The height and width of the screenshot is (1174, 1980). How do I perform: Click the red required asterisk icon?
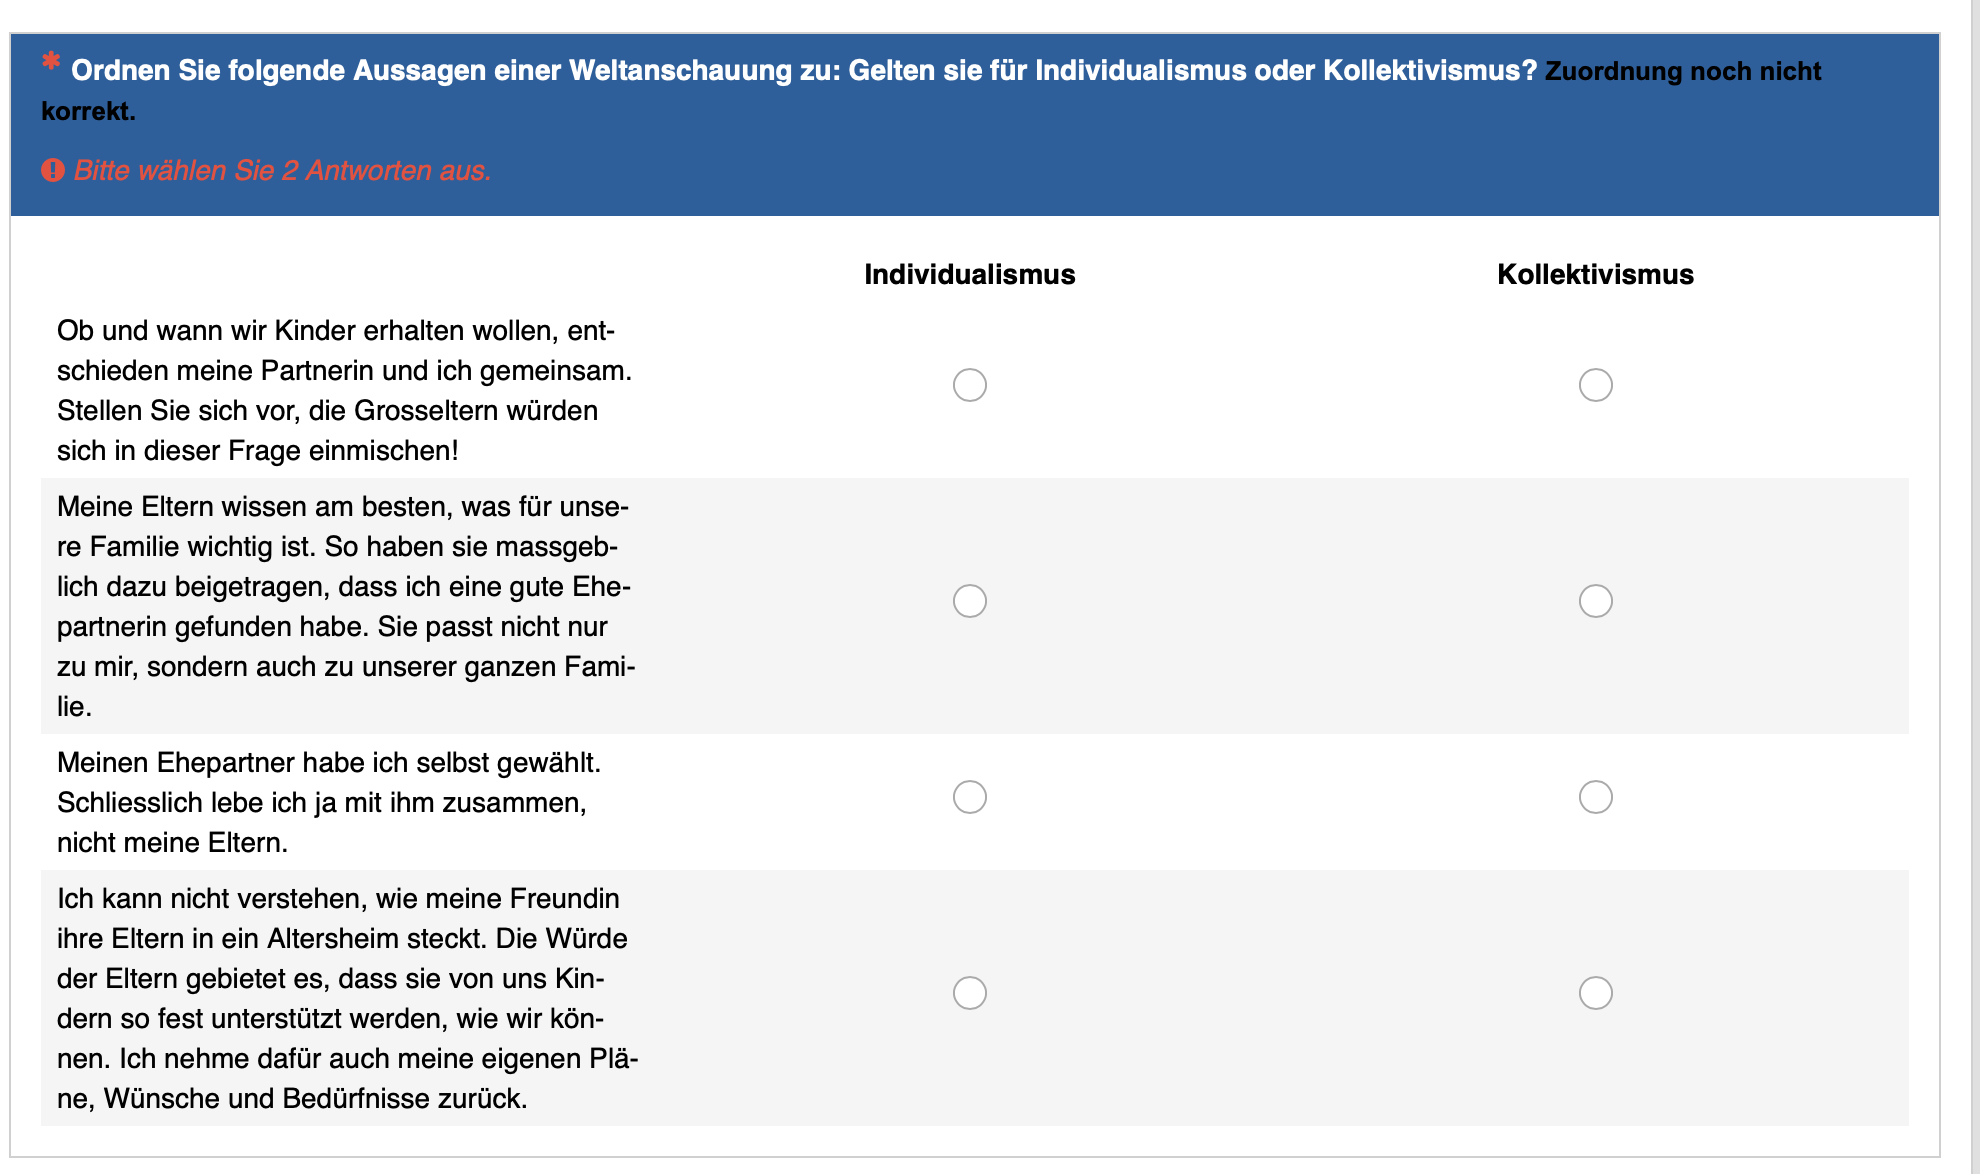click(x=50, y=62)
